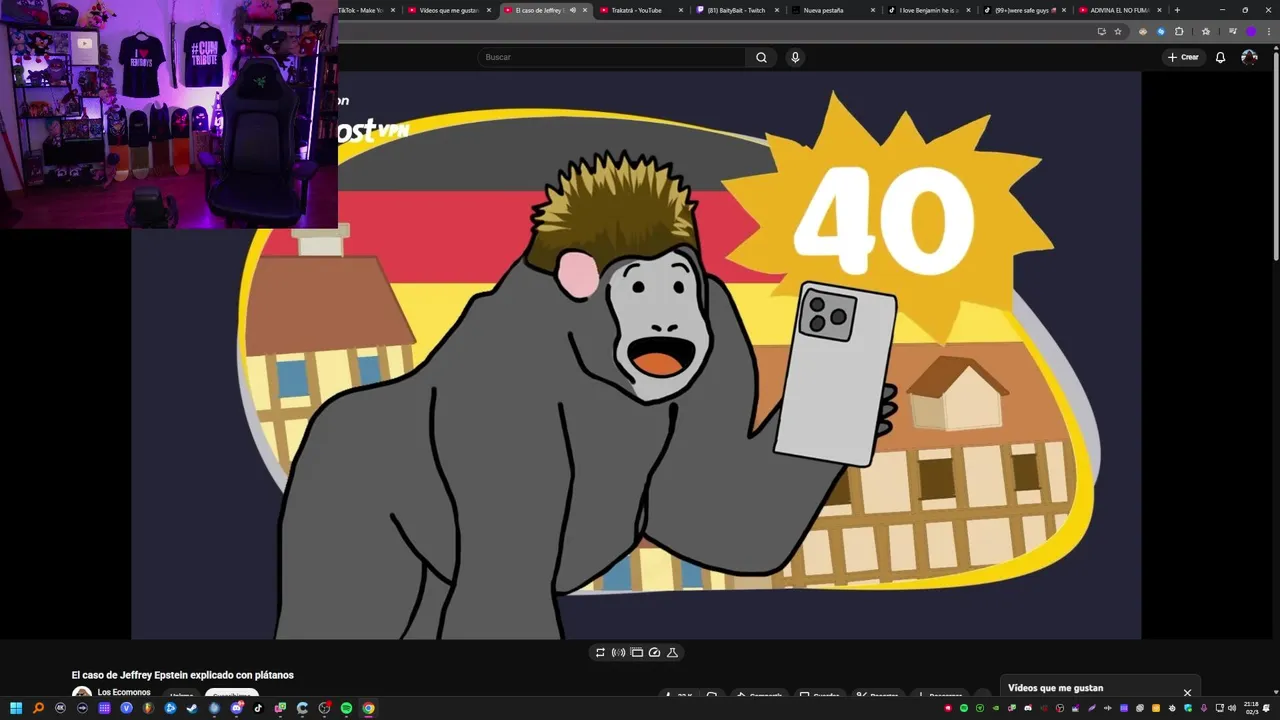This screenshot has width=1280, height=720.
Task: Focus the Buscar search field
Action: point(612,57)
